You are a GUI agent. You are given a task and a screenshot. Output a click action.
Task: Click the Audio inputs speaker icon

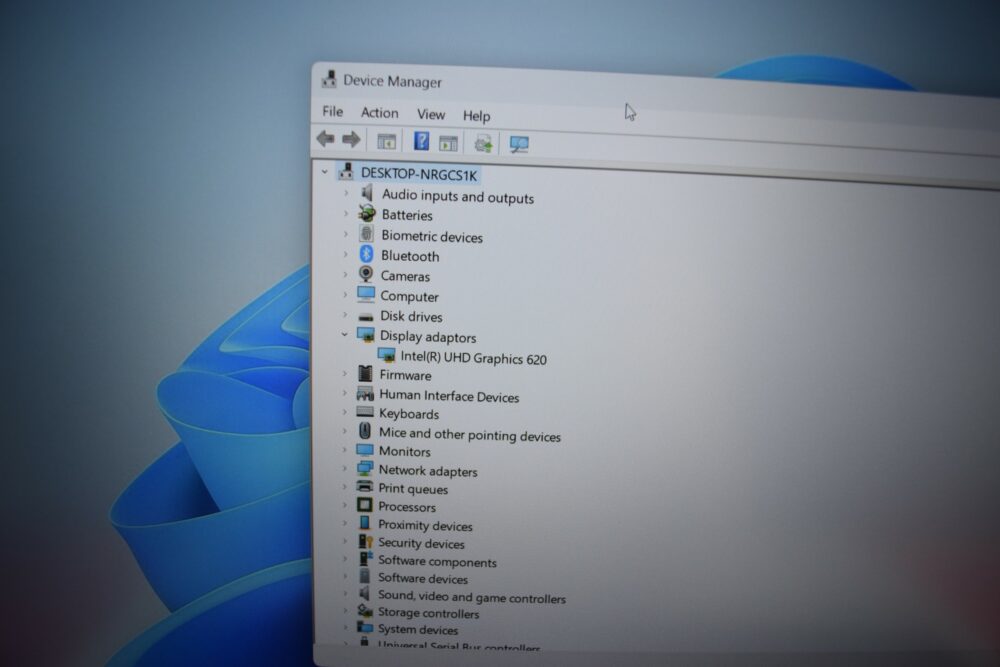tap(367, 193)
